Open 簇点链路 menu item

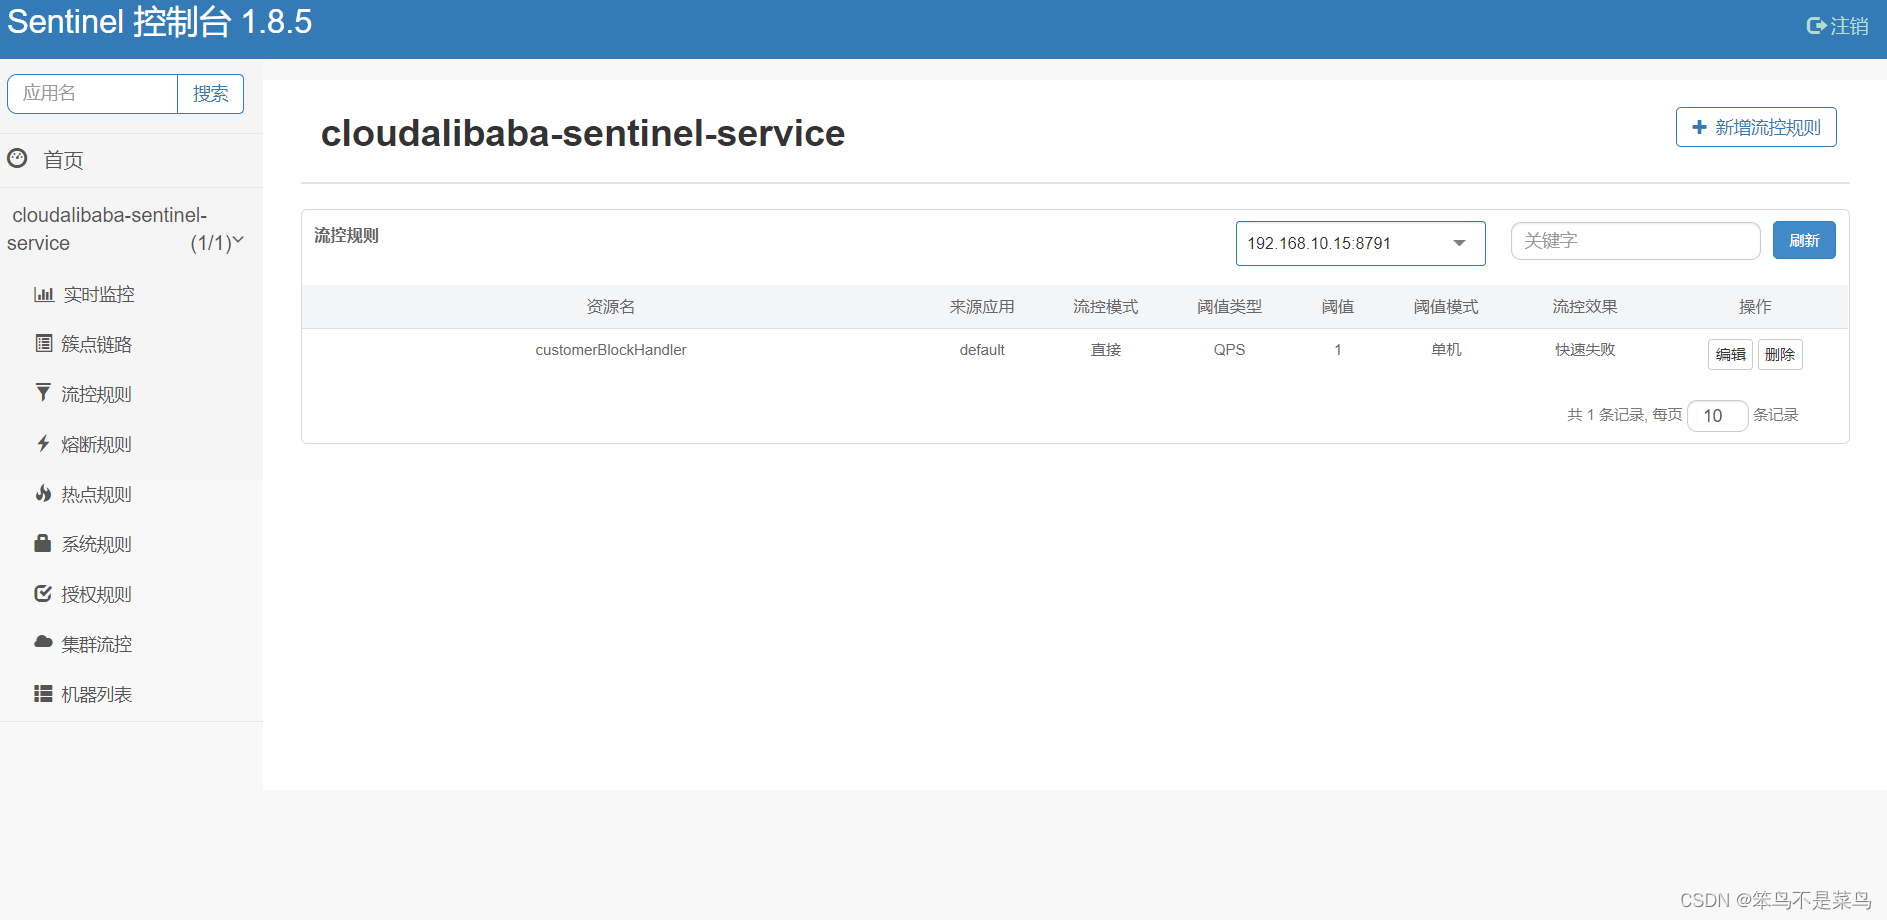click(97, 344)
